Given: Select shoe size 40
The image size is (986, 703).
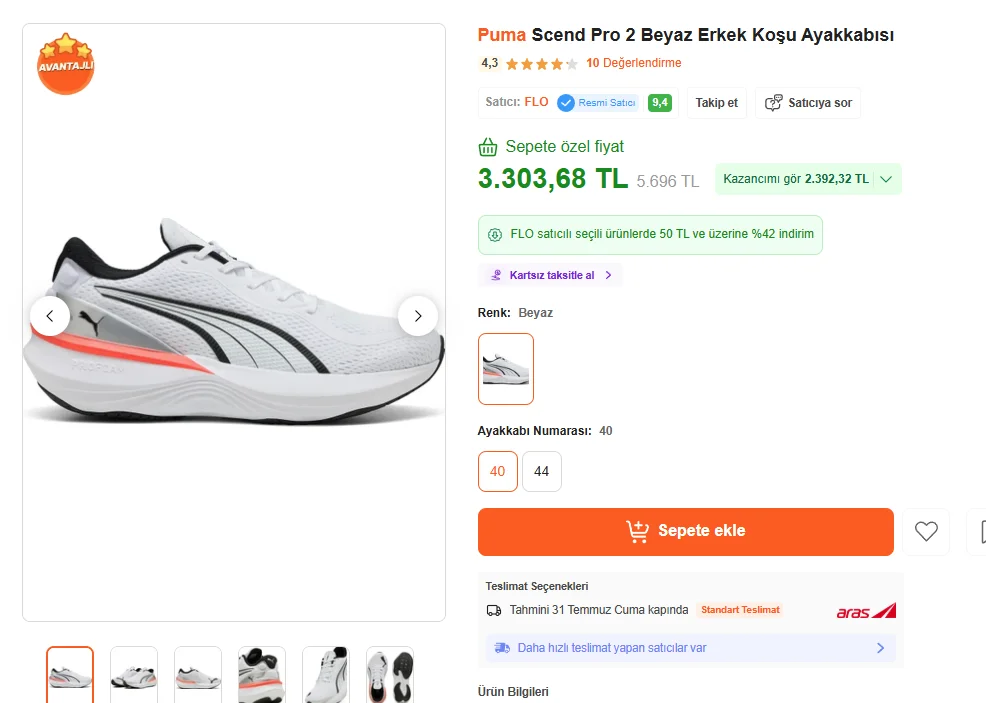Looking at the screenshot, I should 497,471.
